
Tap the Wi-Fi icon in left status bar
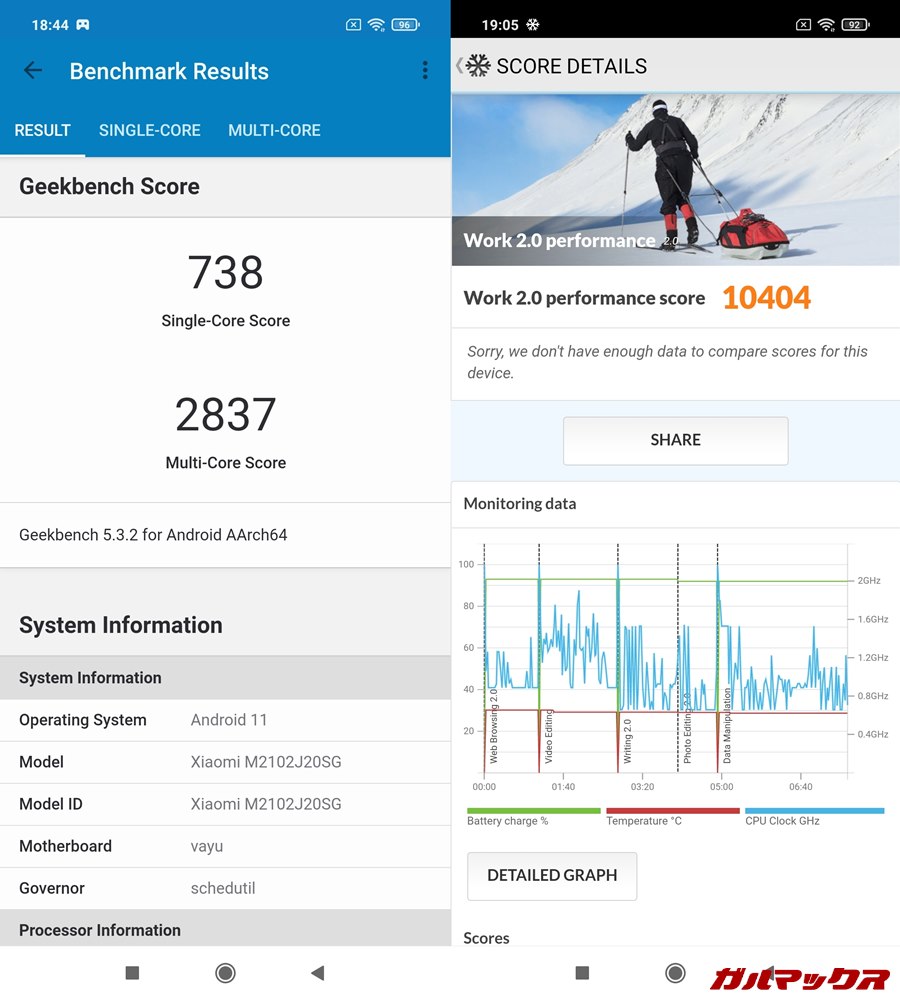(x=376, y=25)
